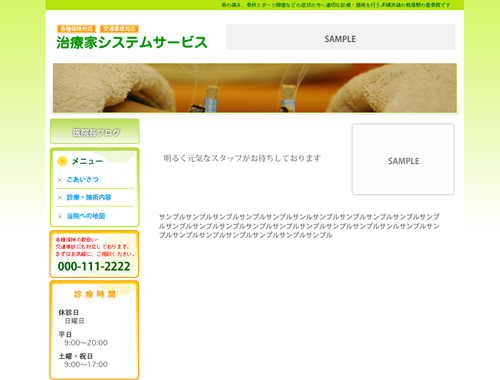
Task: Click the bullet icon beside 当院への地図
Action: (60, 216)
